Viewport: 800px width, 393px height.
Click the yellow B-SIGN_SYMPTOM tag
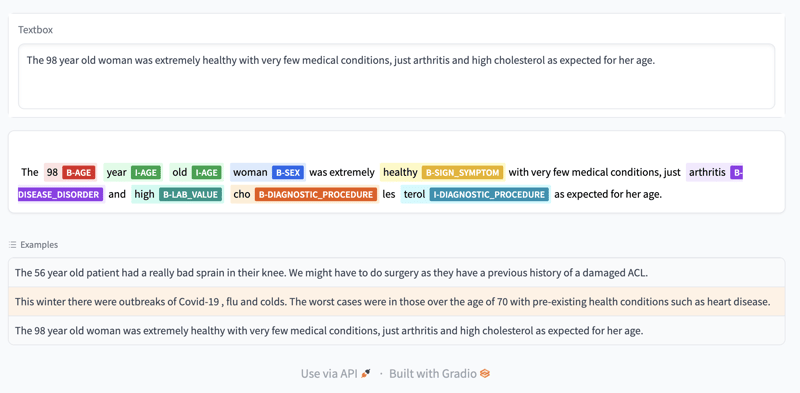[x=462, y=173]
